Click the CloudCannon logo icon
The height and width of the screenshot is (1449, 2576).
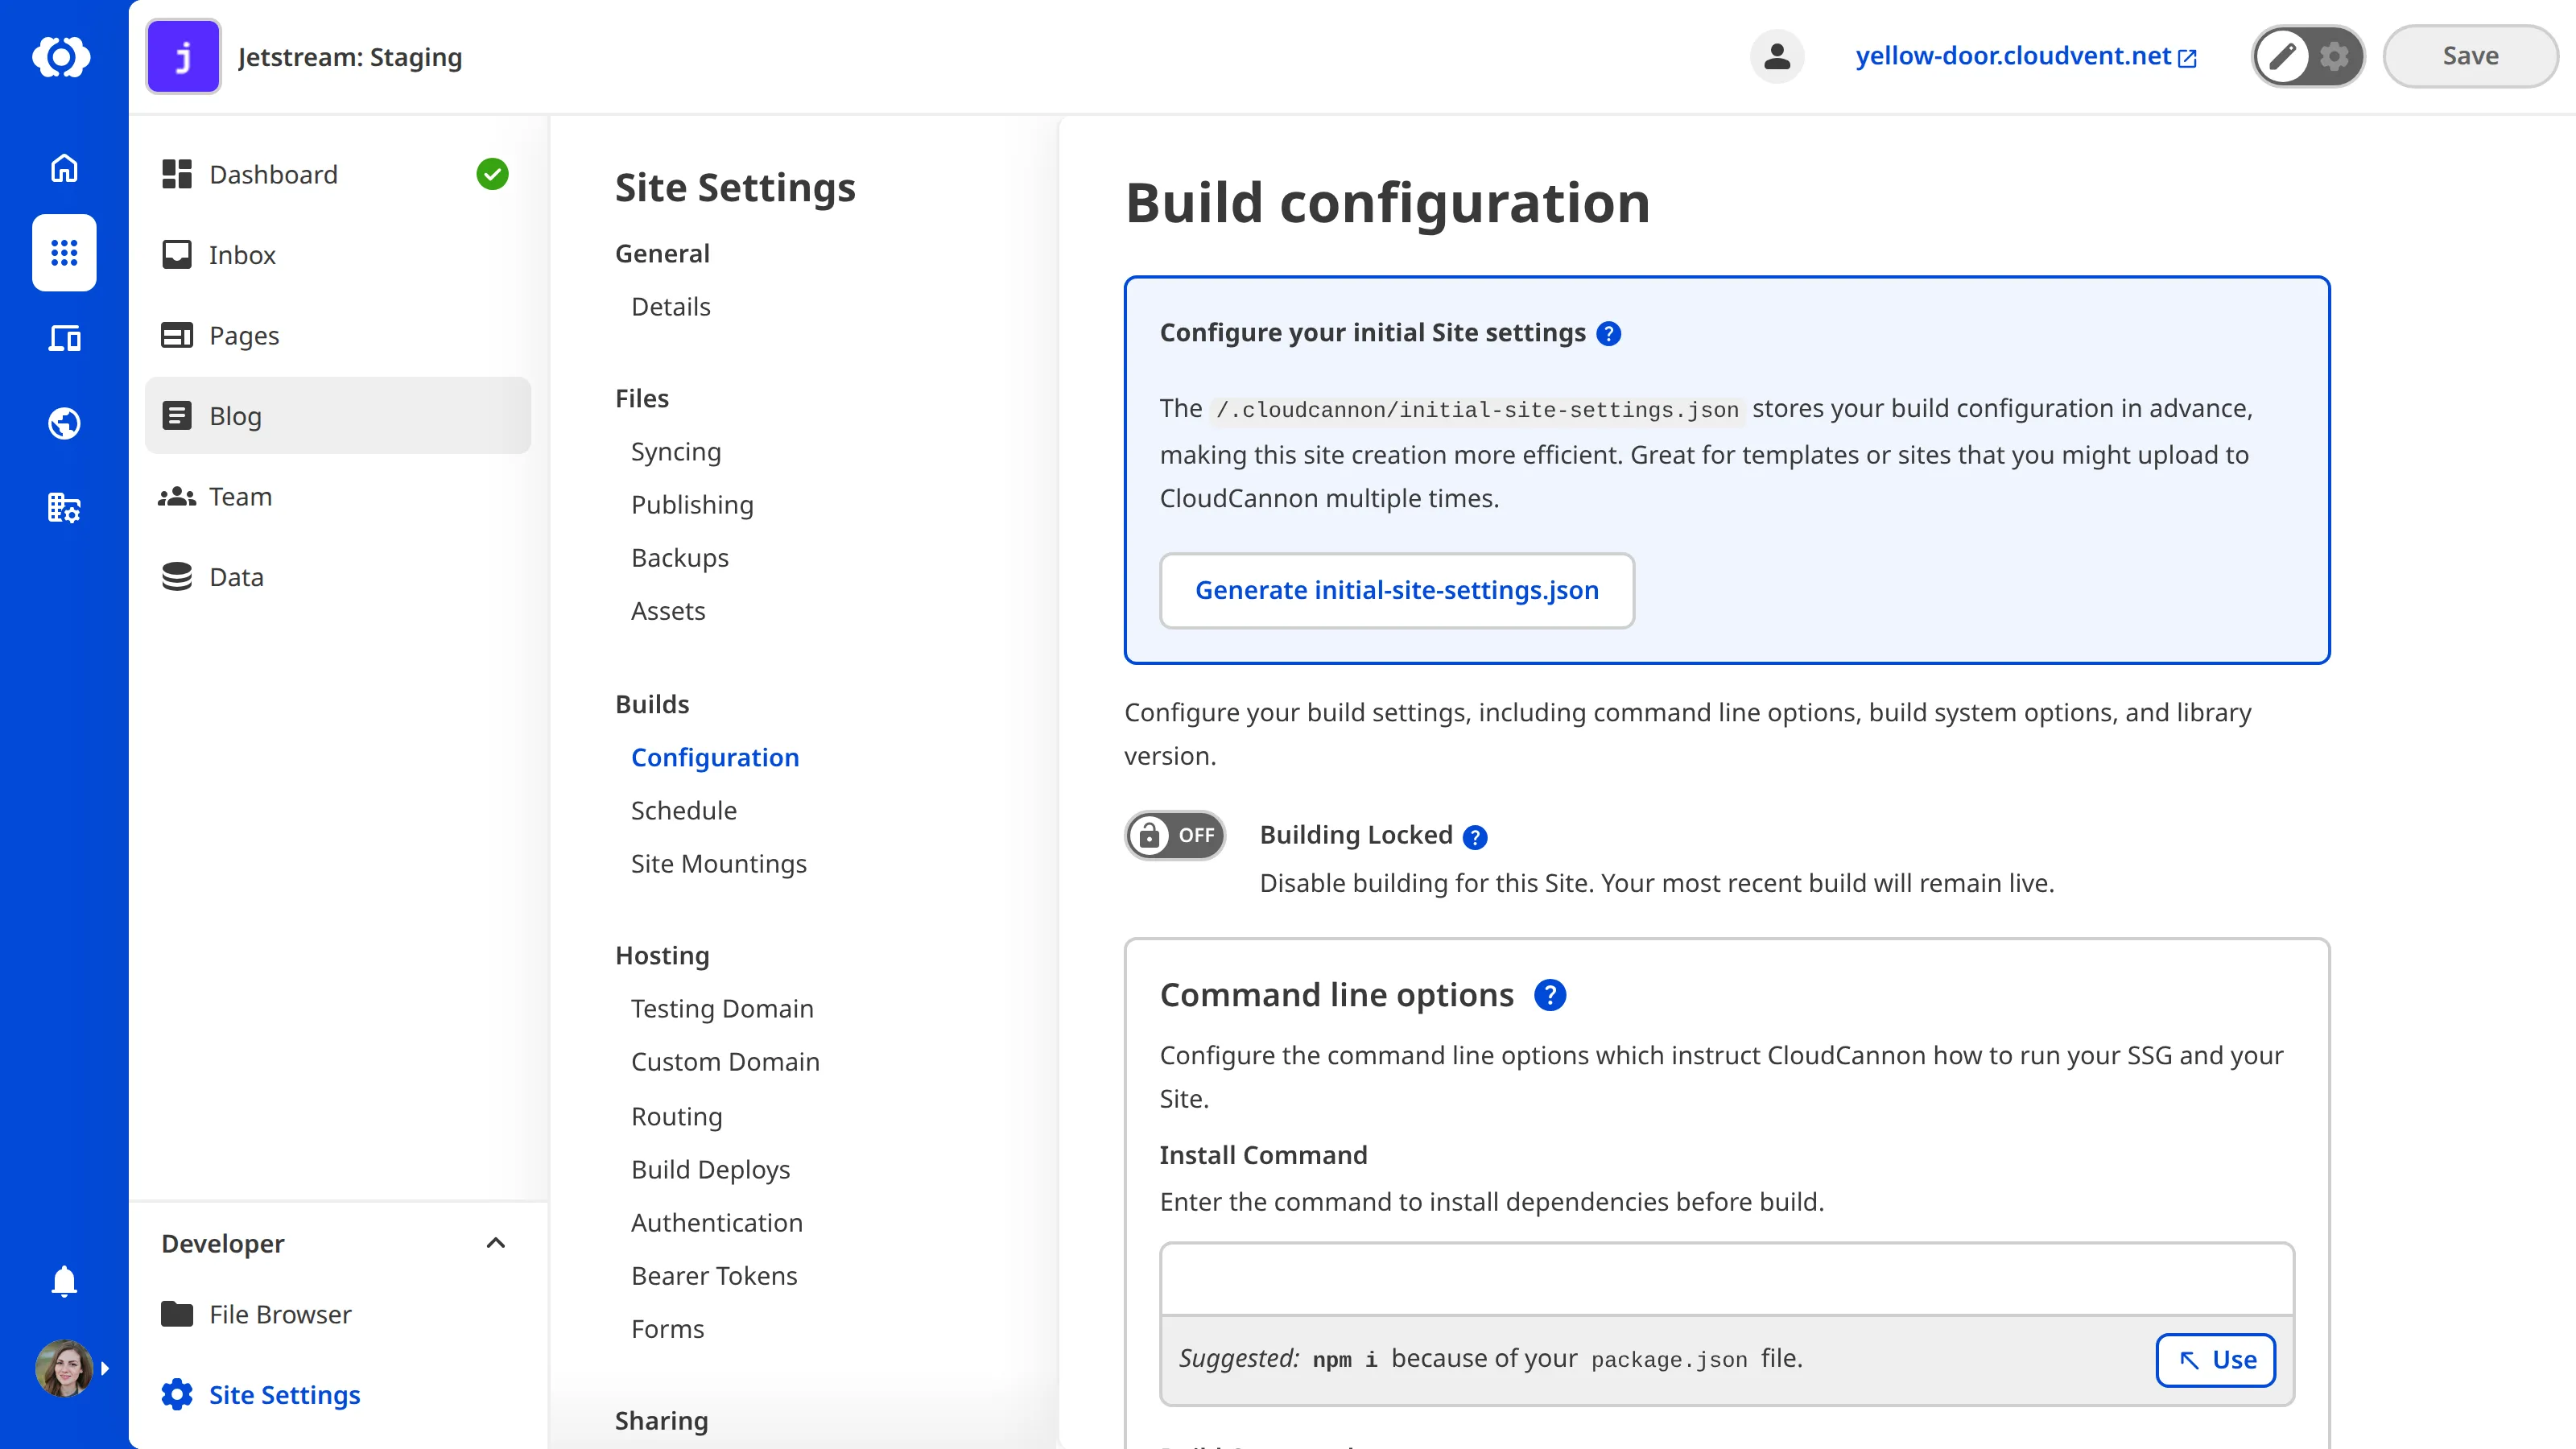[x=63, y=57]
